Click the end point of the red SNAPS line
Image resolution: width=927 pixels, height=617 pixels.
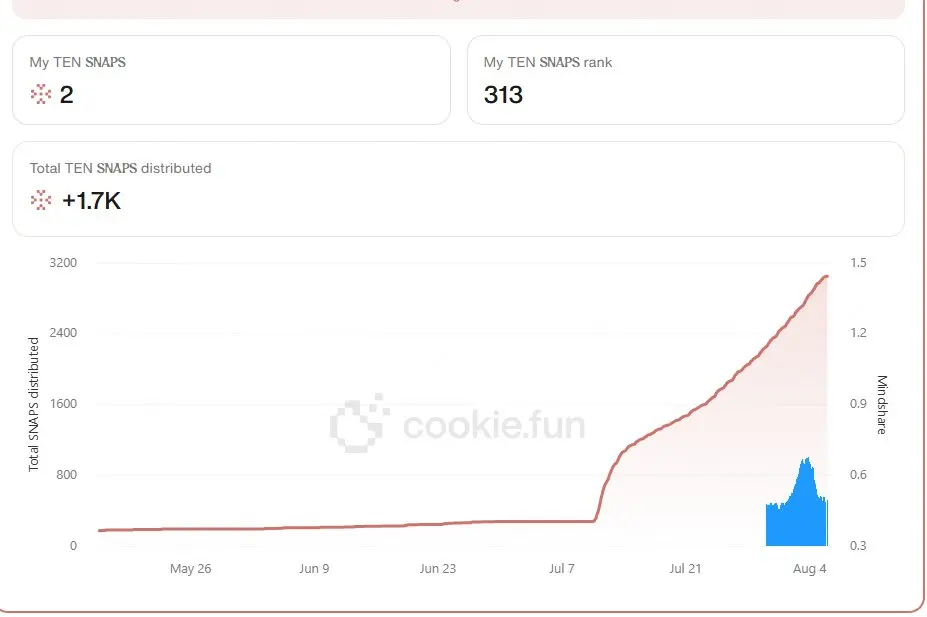(826, 276)
